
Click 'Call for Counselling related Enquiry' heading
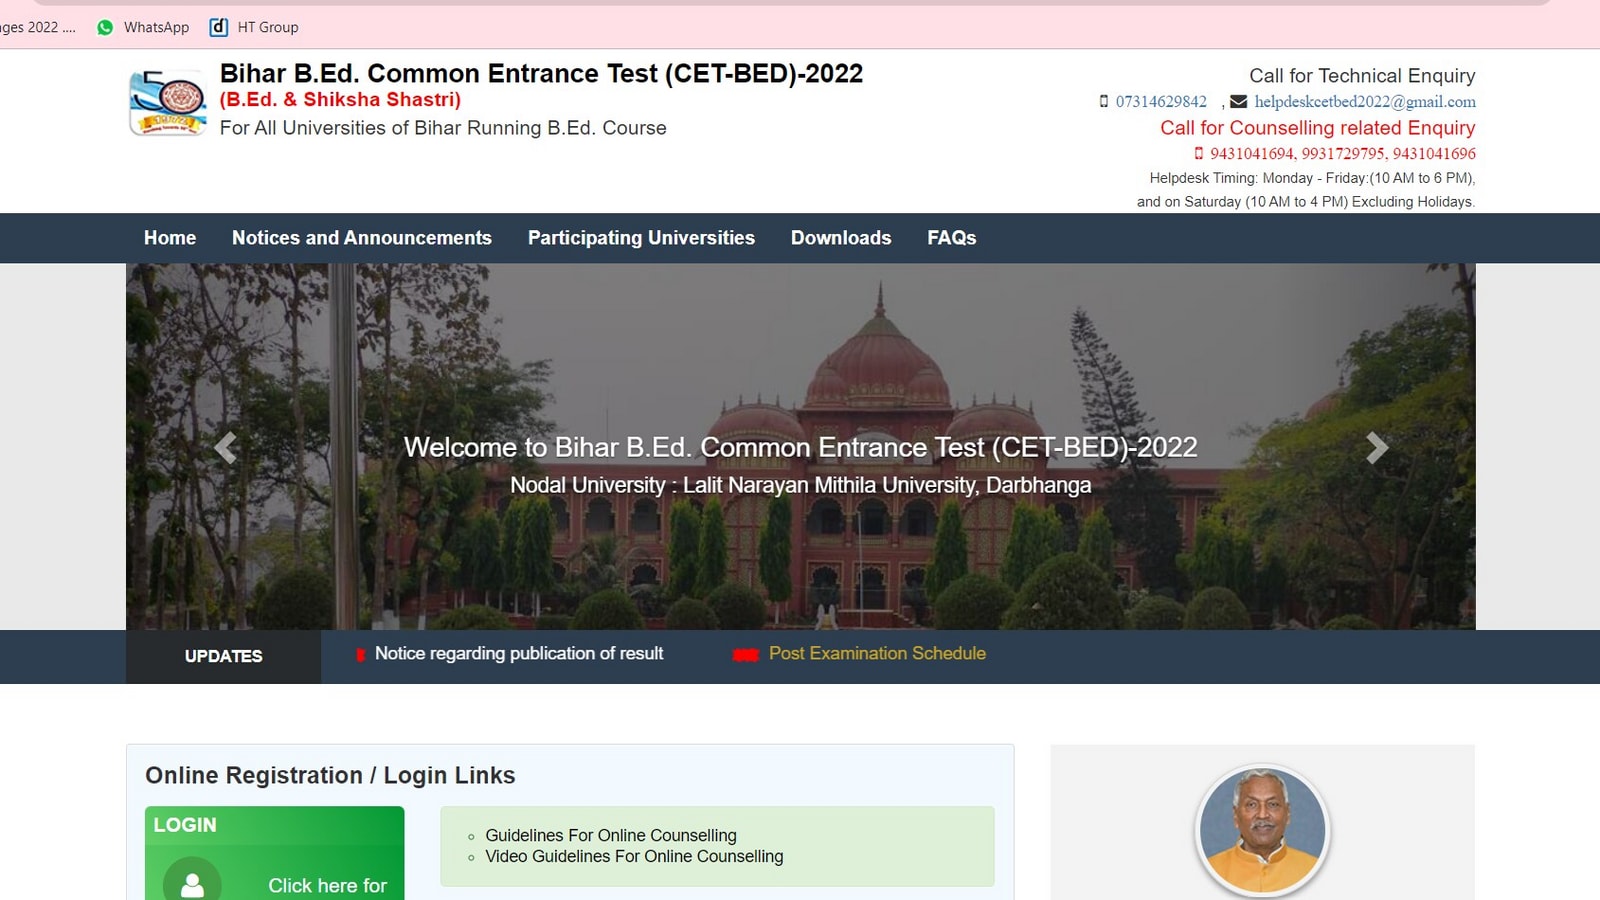1317,127
